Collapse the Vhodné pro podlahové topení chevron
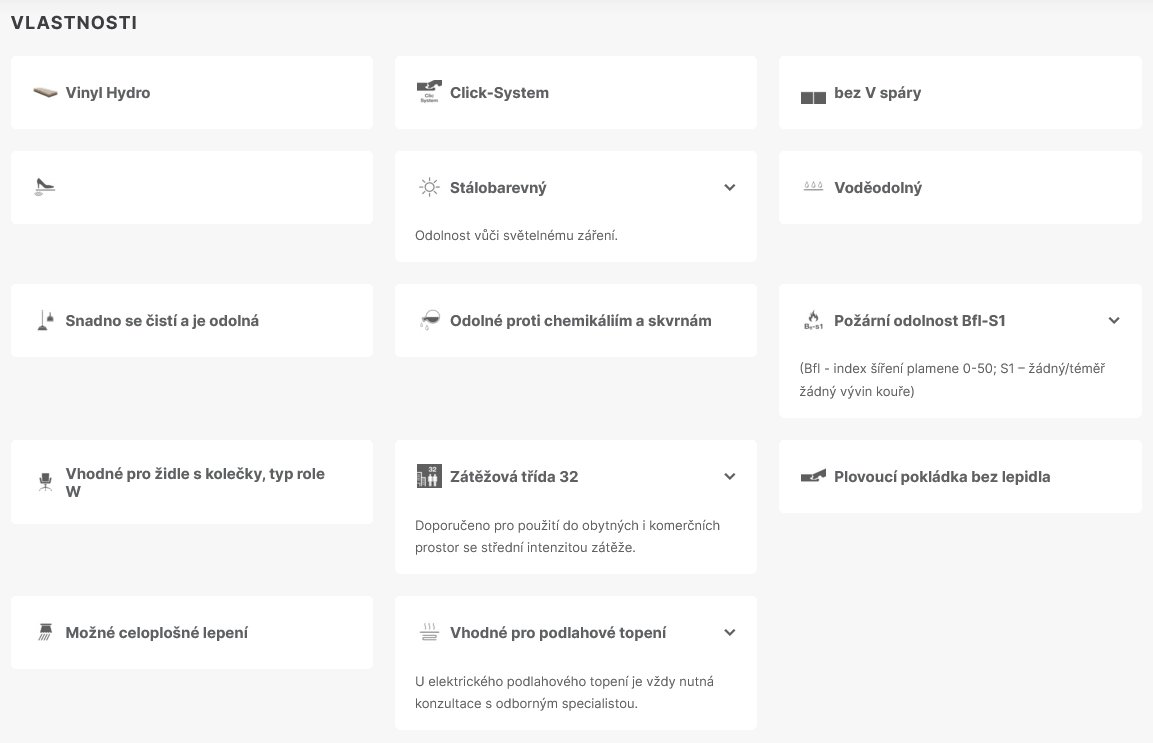The width and height of the screenshot is (1153, 743). (x=730, y=633)
